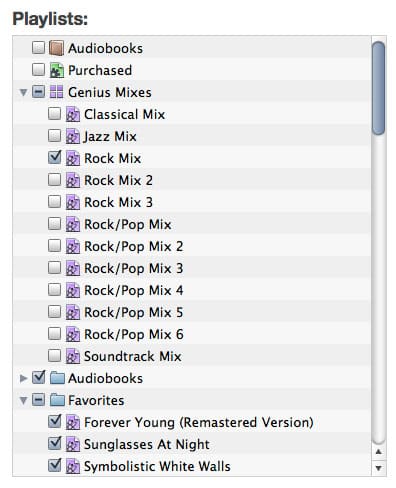Check the Rock Mix 2 checkbox
Image resolution: width=396 pixels, height=488 pixels.
coord(54,179)
